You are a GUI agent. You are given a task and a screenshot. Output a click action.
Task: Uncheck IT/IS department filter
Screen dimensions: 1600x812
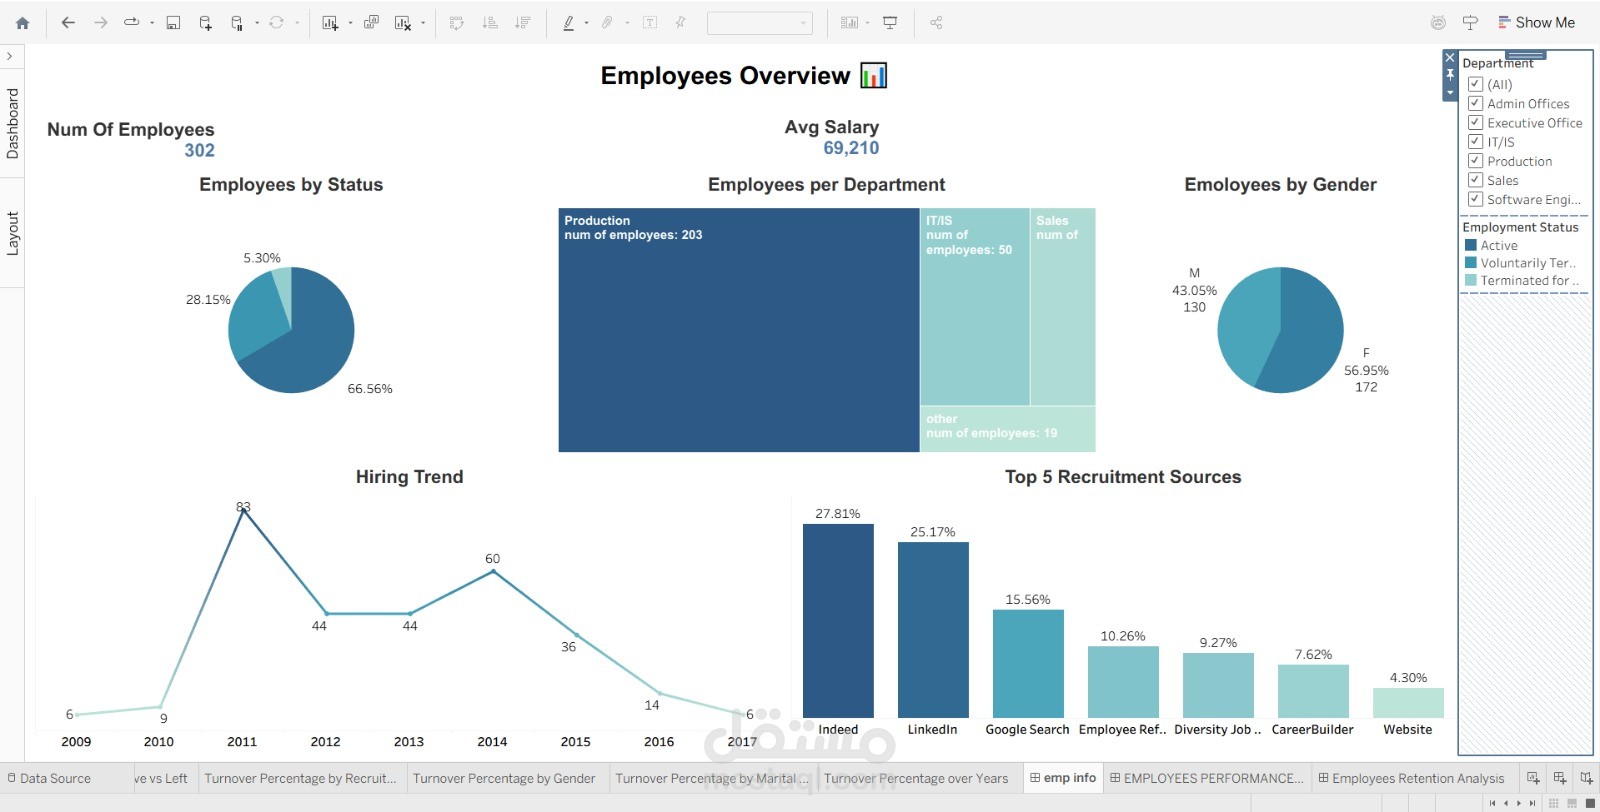pyautogui.click(x=1475, y=141)
